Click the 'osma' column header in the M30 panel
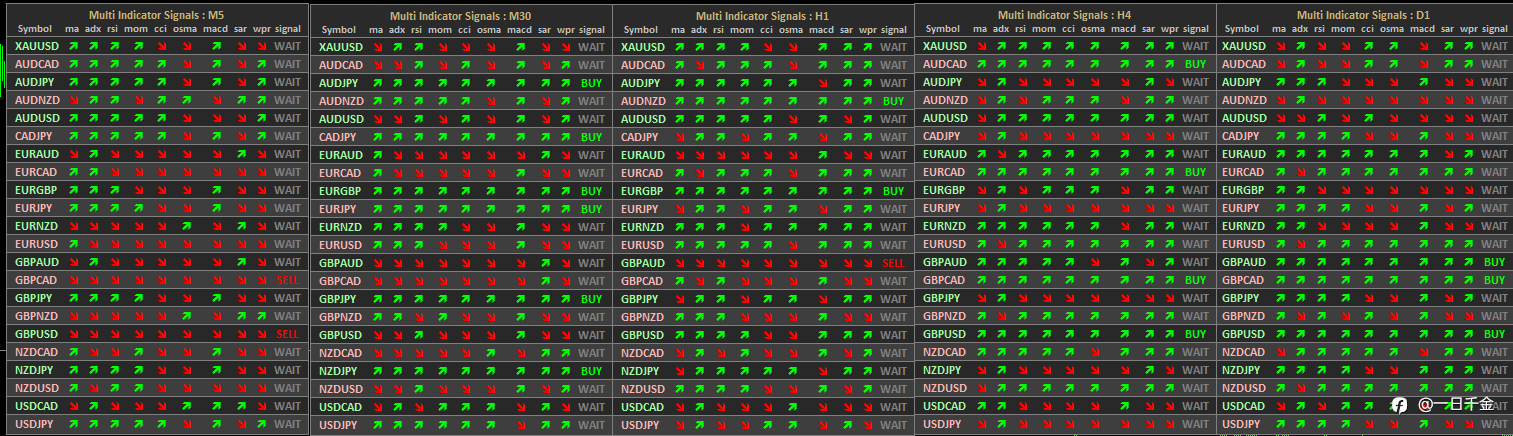 489,30
